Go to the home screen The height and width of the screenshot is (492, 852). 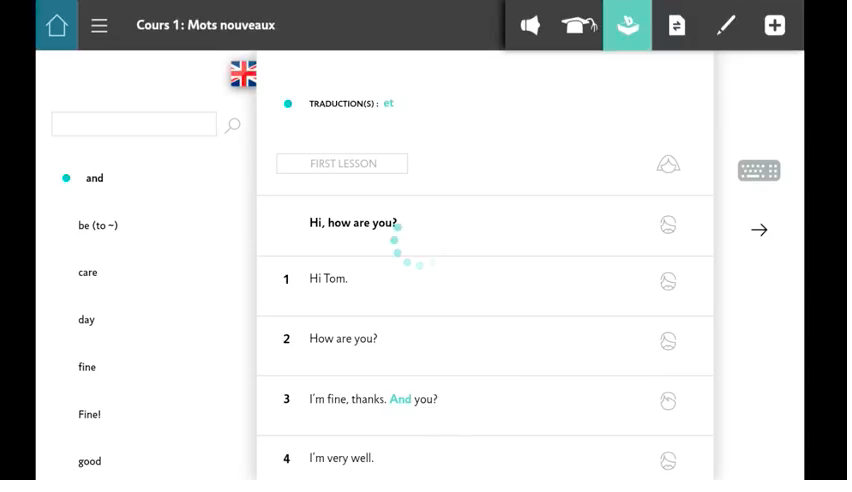pyautogui.click(x=56, y=25)
